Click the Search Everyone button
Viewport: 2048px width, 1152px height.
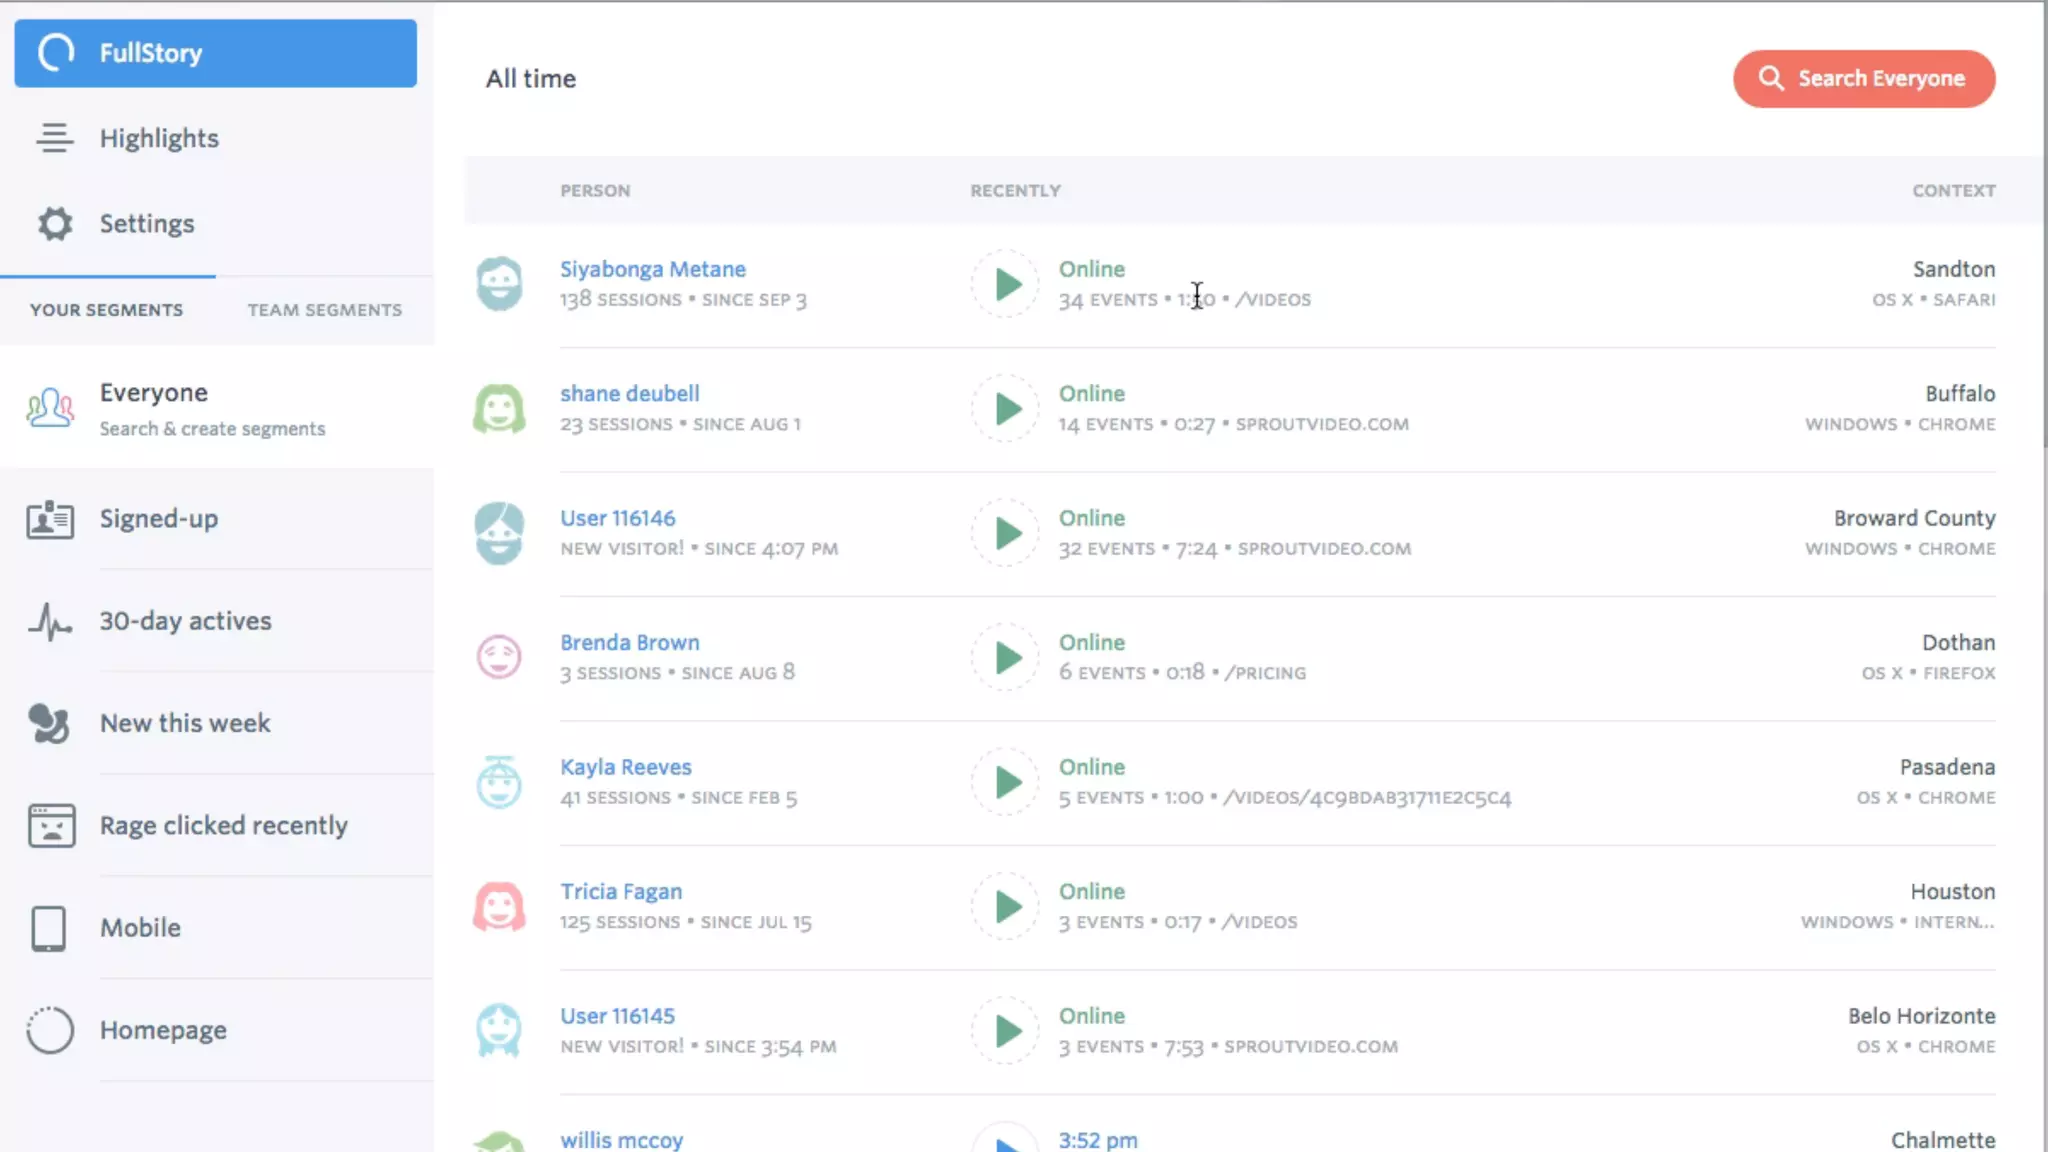[1863, 78]
